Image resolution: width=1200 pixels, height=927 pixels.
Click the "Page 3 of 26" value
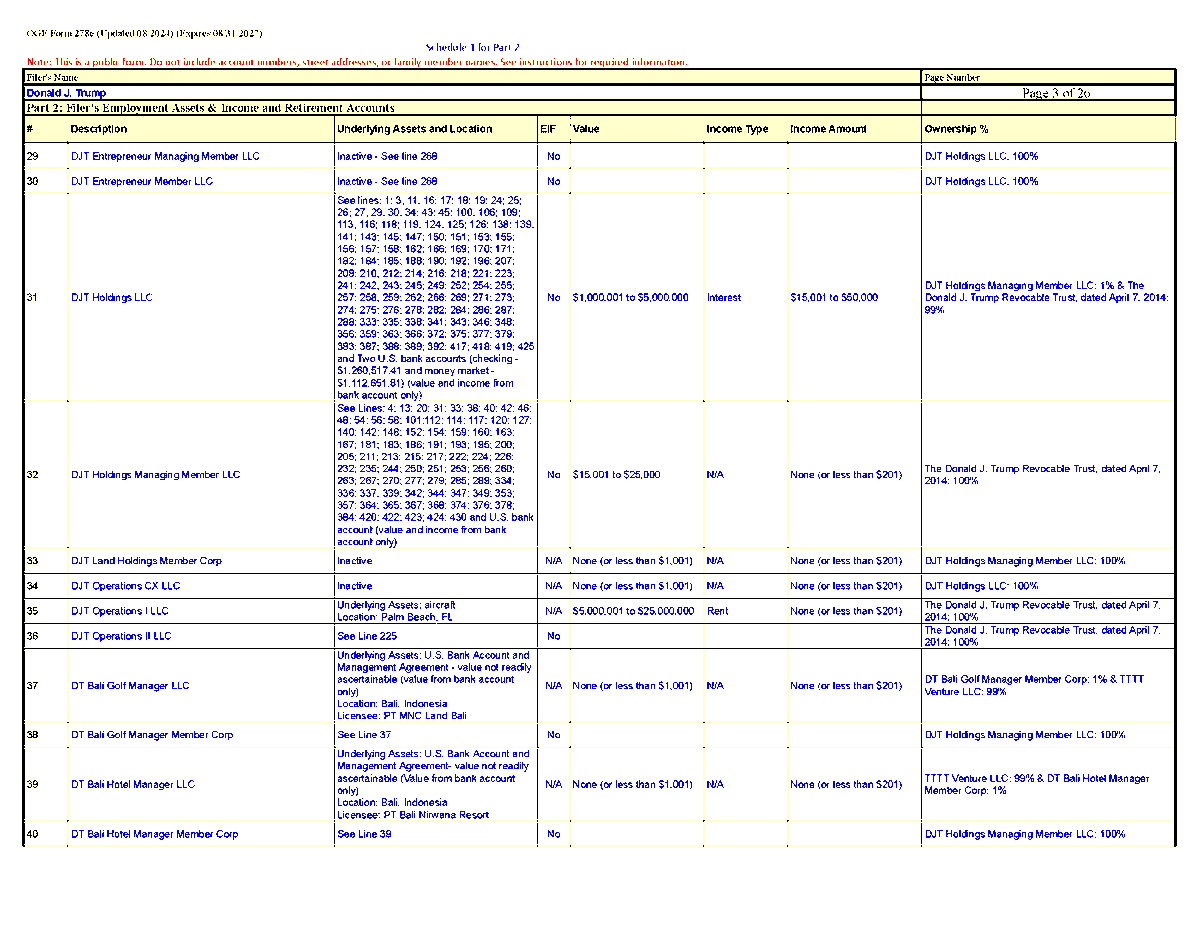click(1056, 93)
